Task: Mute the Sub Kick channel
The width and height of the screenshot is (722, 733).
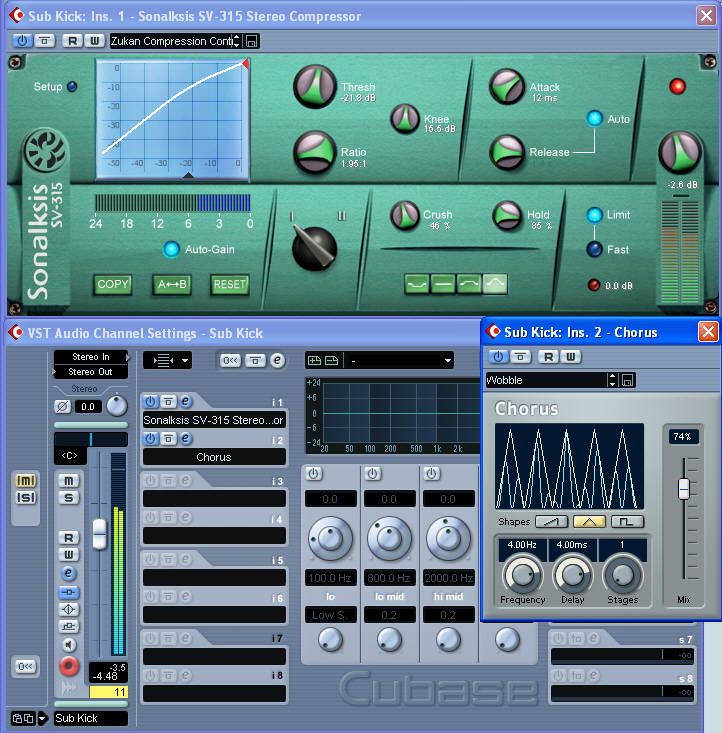Action: point(68,481)
